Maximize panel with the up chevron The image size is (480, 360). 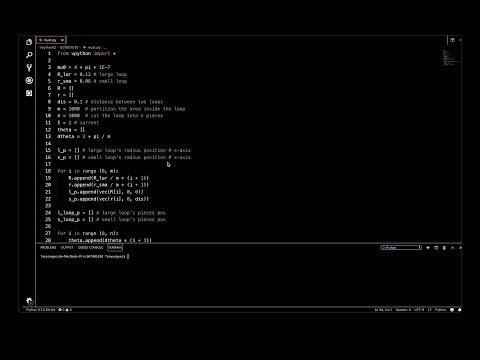click(452, 248)
